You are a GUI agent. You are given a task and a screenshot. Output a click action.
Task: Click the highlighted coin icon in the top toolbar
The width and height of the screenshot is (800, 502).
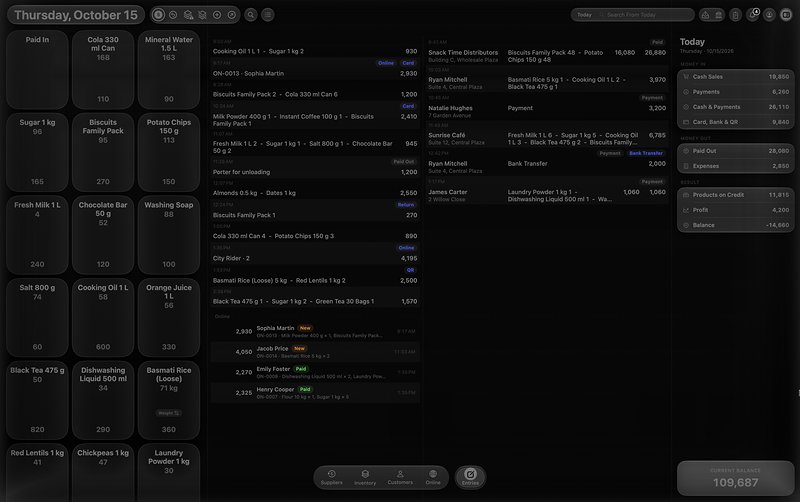click(x=158, y=15)
